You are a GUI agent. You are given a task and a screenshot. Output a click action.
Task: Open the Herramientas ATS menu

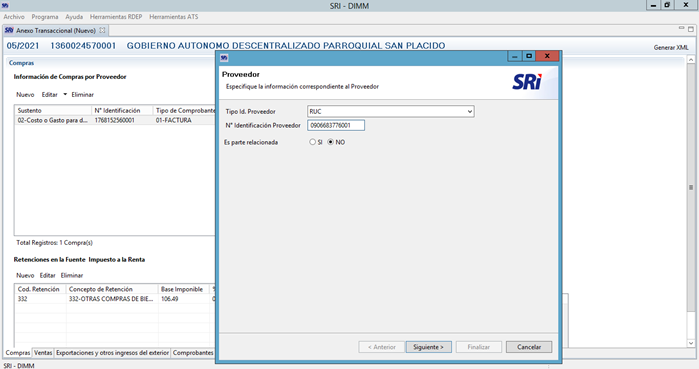tap(174, 17)
